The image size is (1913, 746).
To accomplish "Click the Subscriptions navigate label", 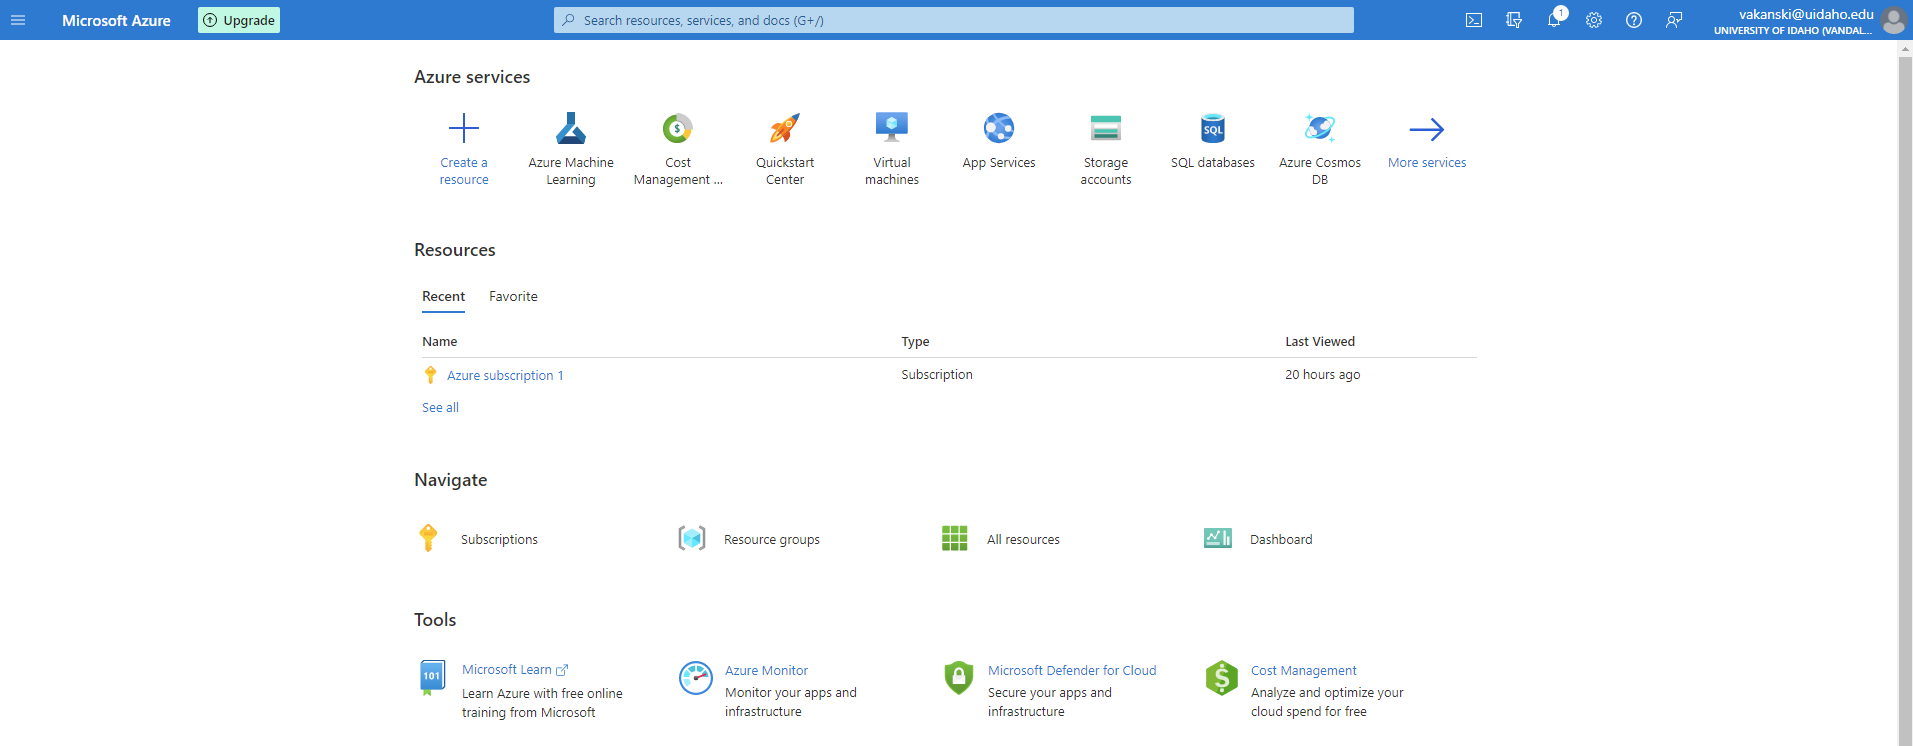I will coord(499,539).
